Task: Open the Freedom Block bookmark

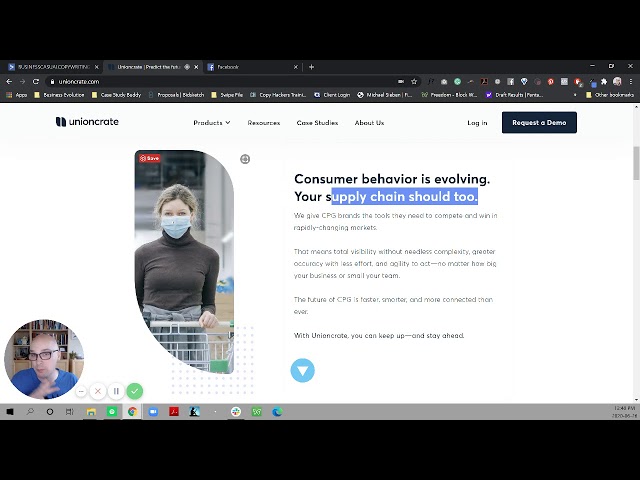Action: (449, 95)
